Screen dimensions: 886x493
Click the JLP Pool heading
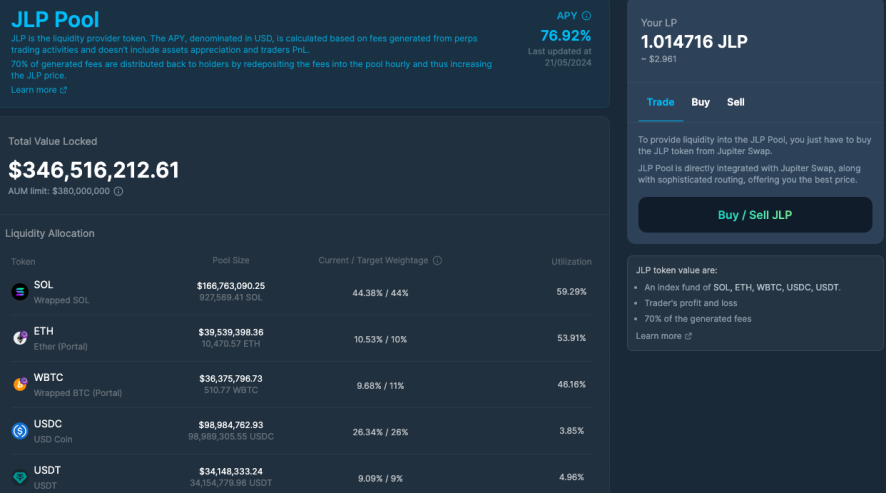coord(55,19)
